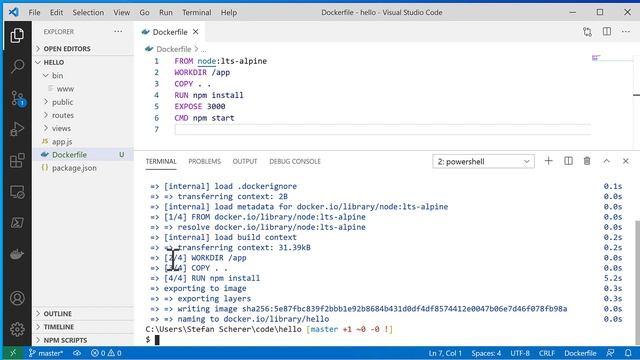Kill terminal with trash icon
This screenshot has width=640, height=360.
(x=587, y=161)
